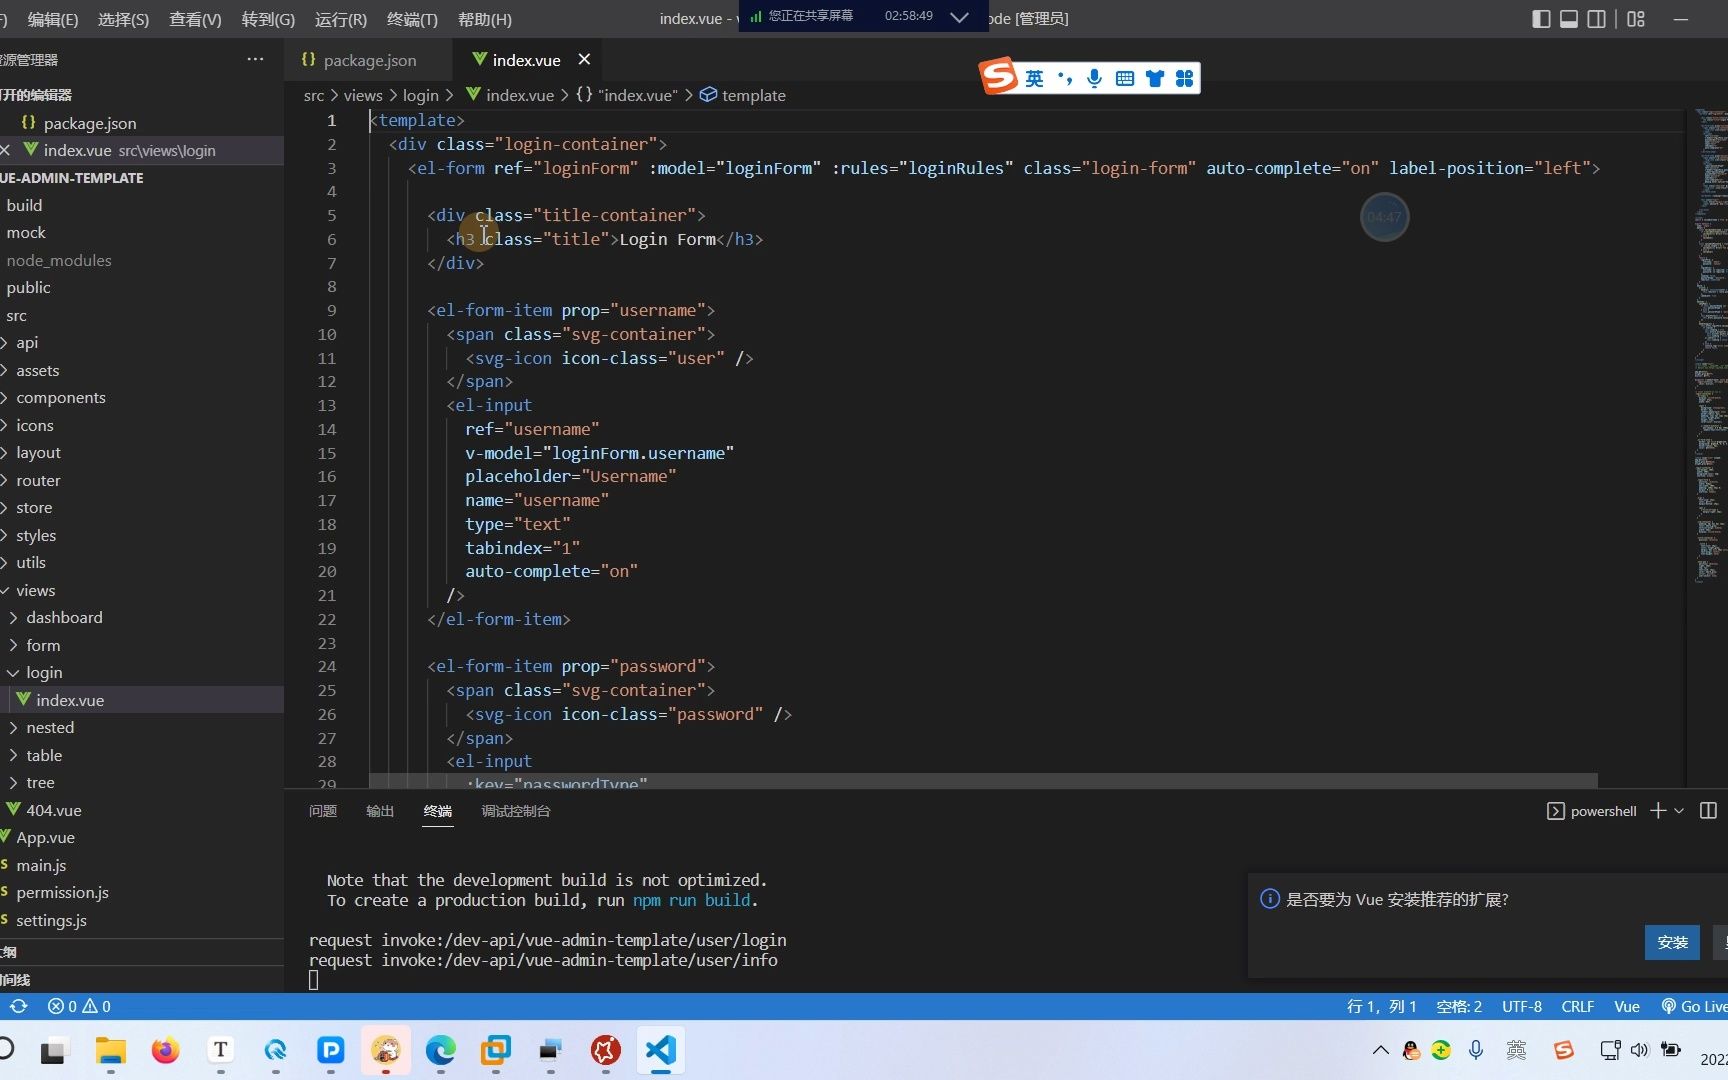Screen dimensions: 1728x1080
Task: Click the split editor icon
Action: tap(1596, 19)
